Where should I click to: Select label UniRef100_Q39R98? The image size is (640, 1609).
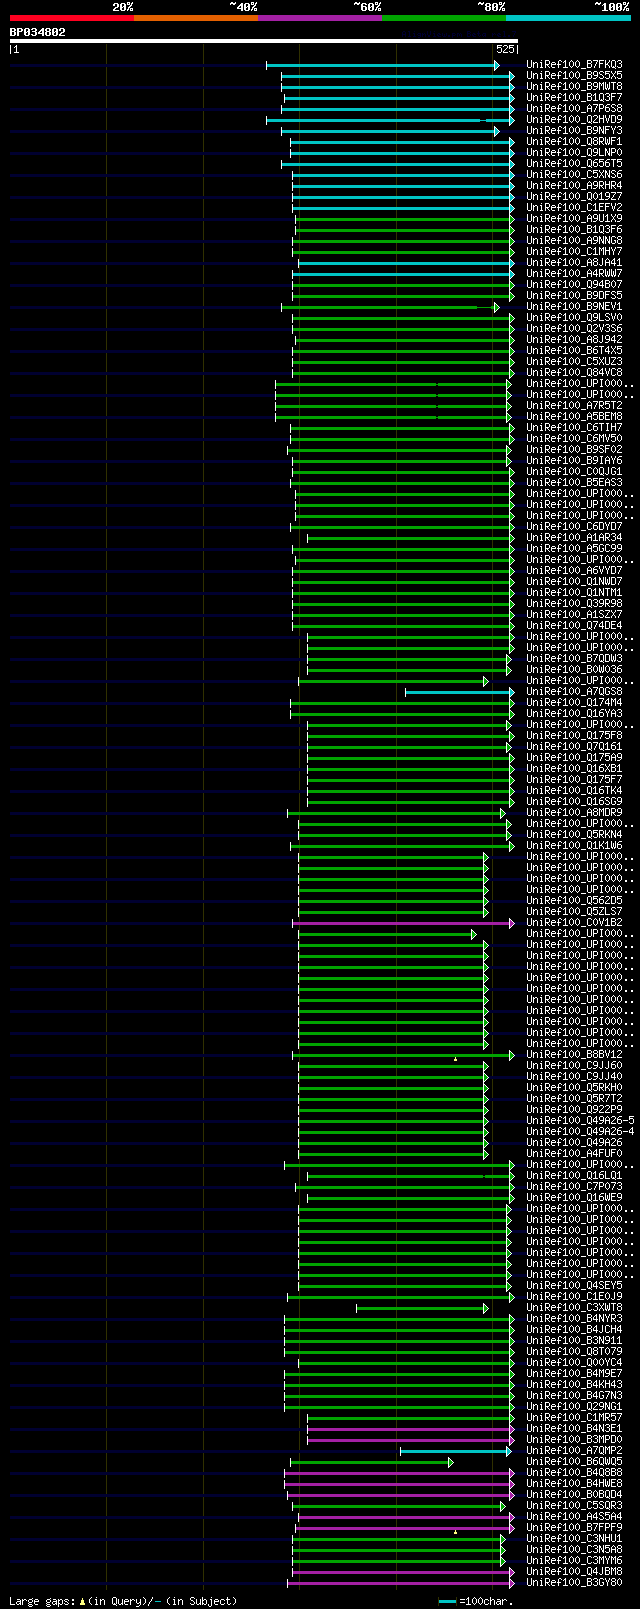pos(574,604)
